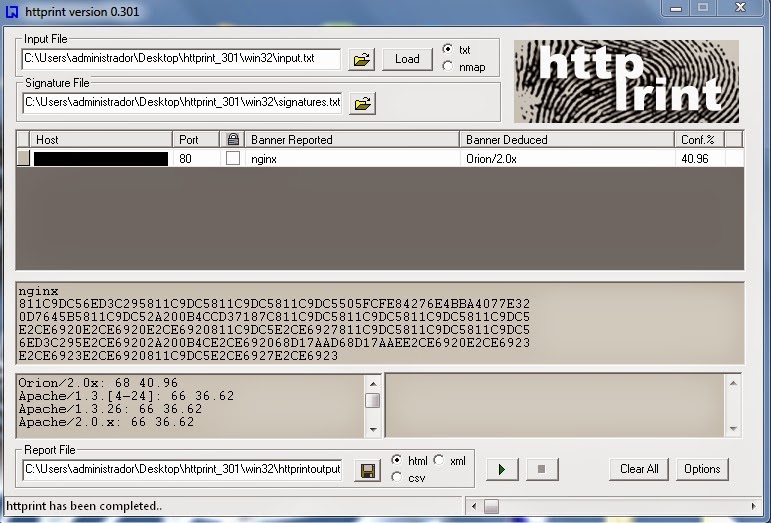Open the input file browse folder icon
This screenshot has height=523, width=771.
(x=361, y=59)
